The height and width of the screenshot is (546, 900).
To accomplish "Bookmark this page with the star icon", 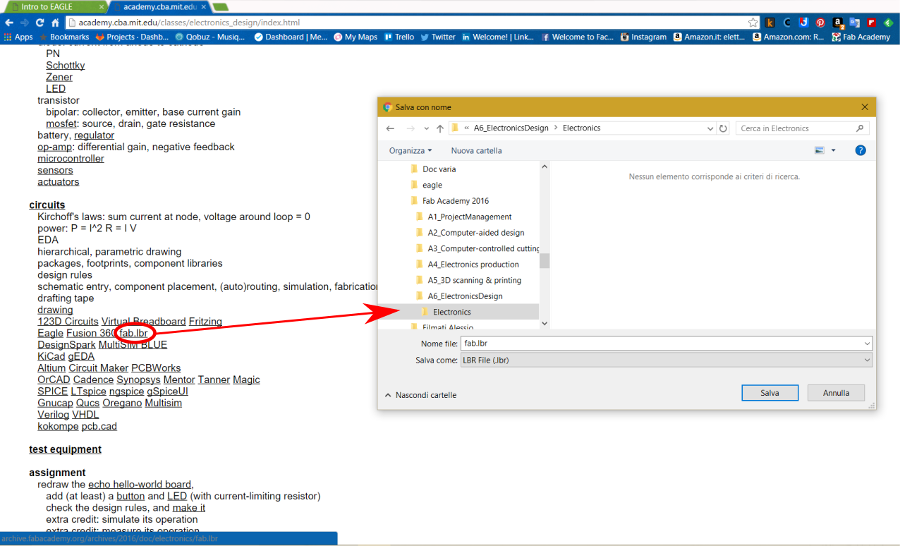I will [x=752, y=22].
